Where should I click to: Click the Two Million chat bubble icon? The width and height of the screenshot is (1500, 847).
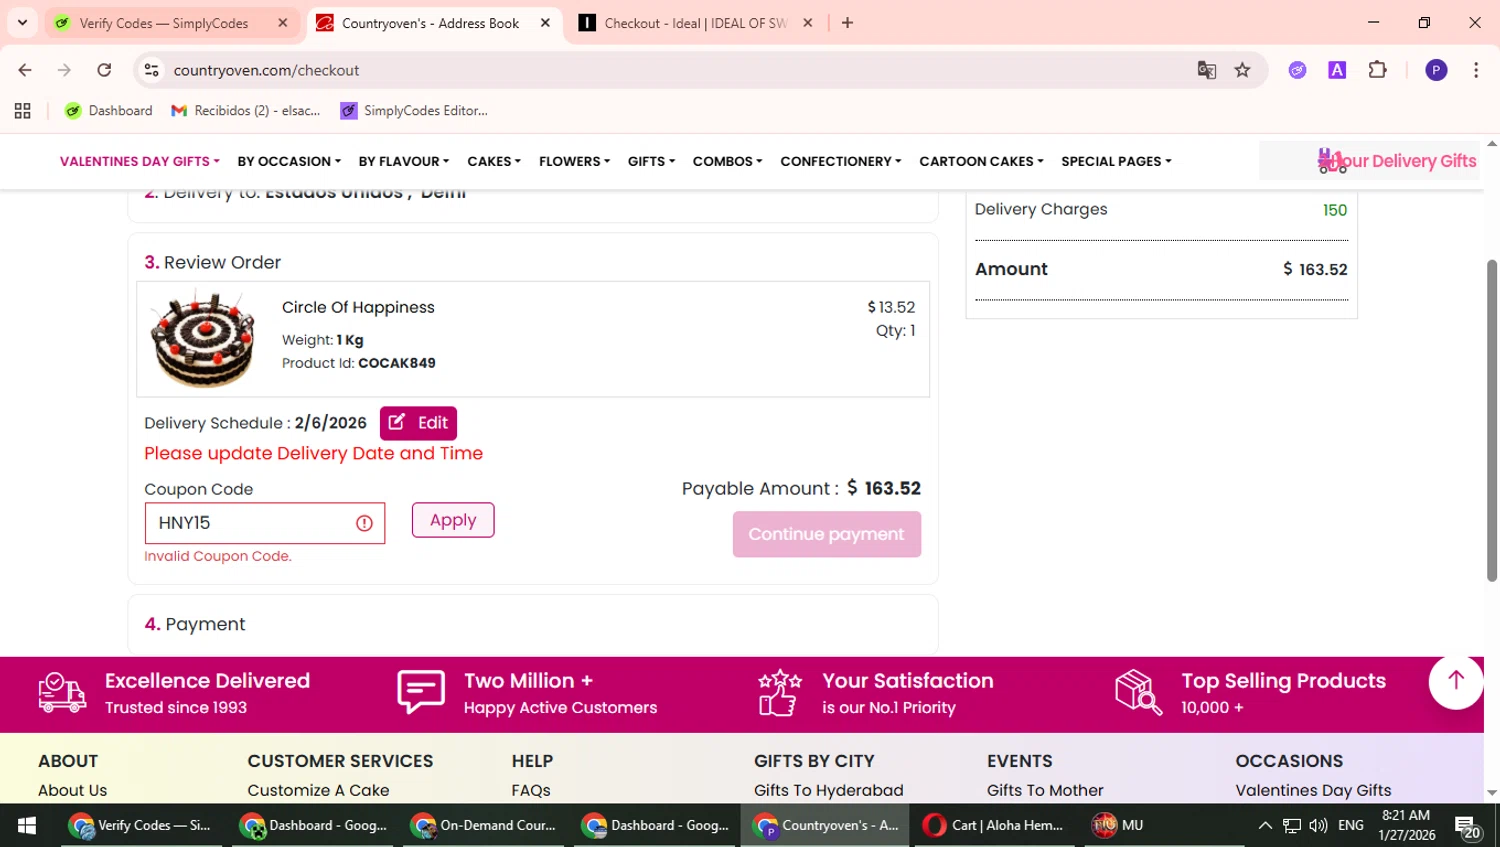click(x=421, y=692)
